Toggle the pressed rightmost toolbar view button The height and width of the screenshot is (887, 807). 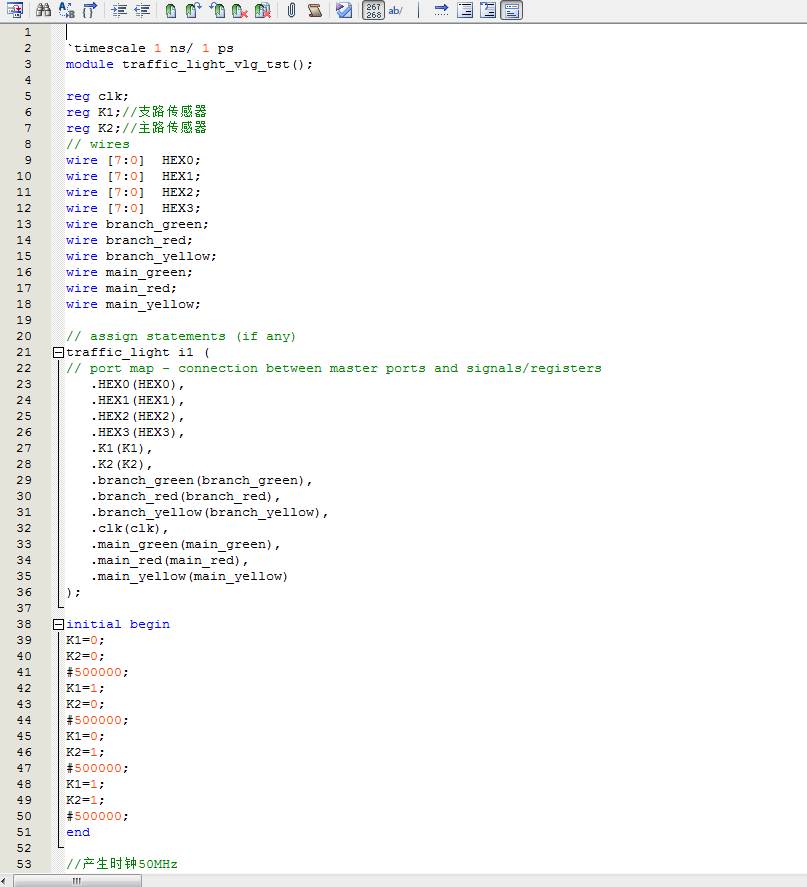click(511, 10)
